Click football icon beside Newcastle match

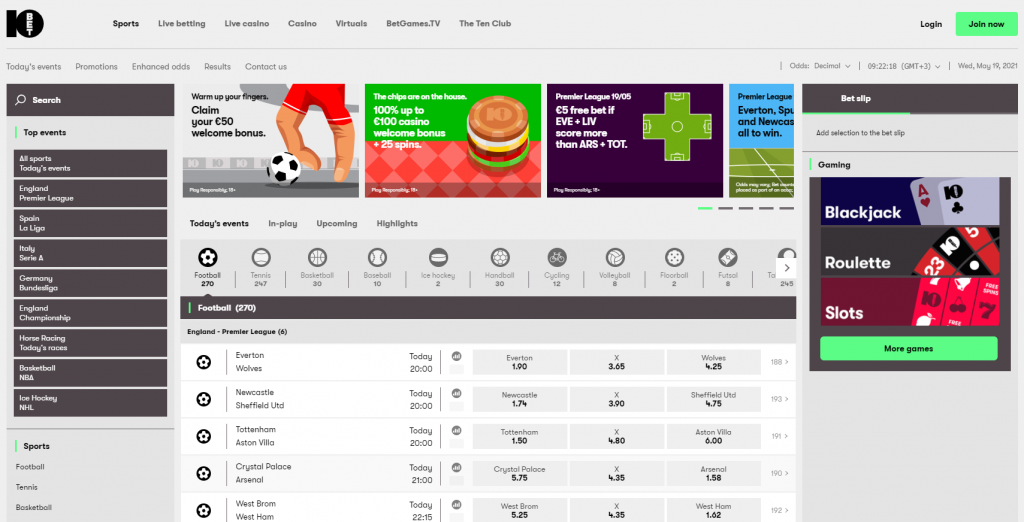(204, 399)
